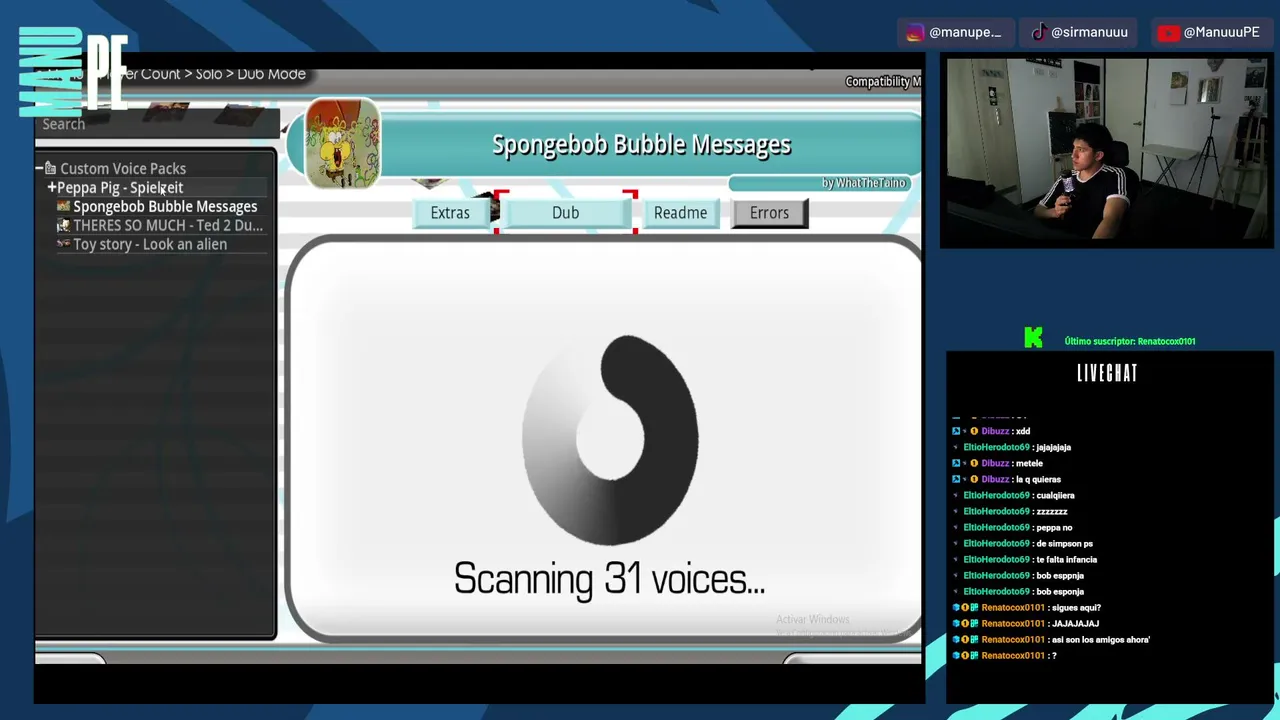Click the Scanning 31 voices status text
The image size is (1280, 720).
coord(609,578)
